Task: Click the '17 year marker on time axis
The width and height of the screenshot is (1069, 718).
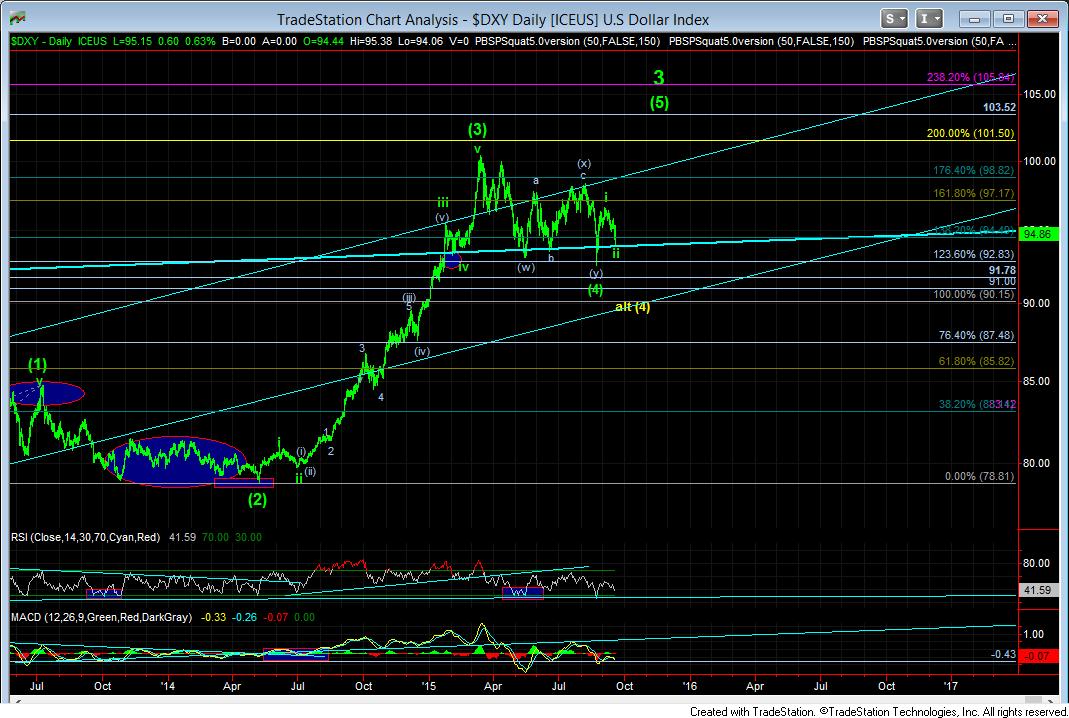Action: tap(950, 686)
